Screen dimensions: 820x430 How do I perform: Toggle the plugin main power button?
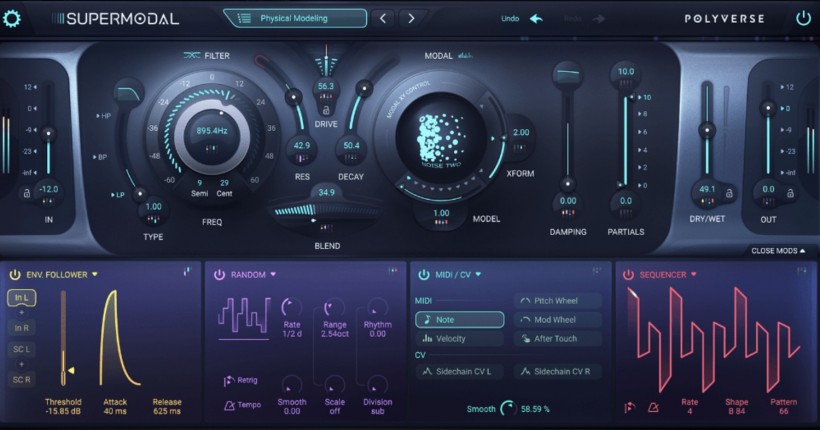click(x=803, y=18)
